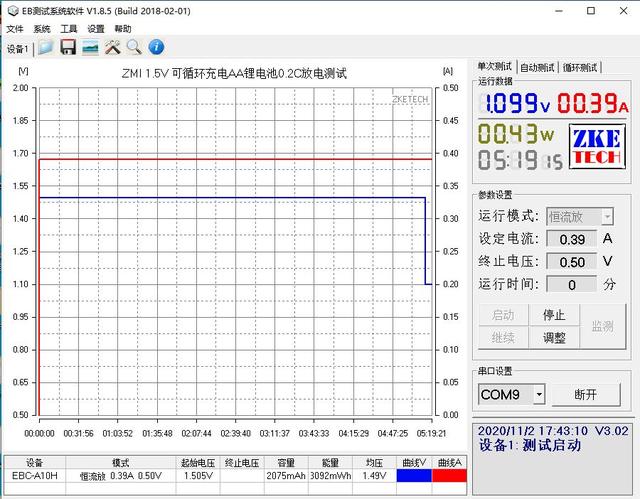This screenshot has width=640, height=499.
Task: Select the 设备1 toolbar label
Action: 18,49
